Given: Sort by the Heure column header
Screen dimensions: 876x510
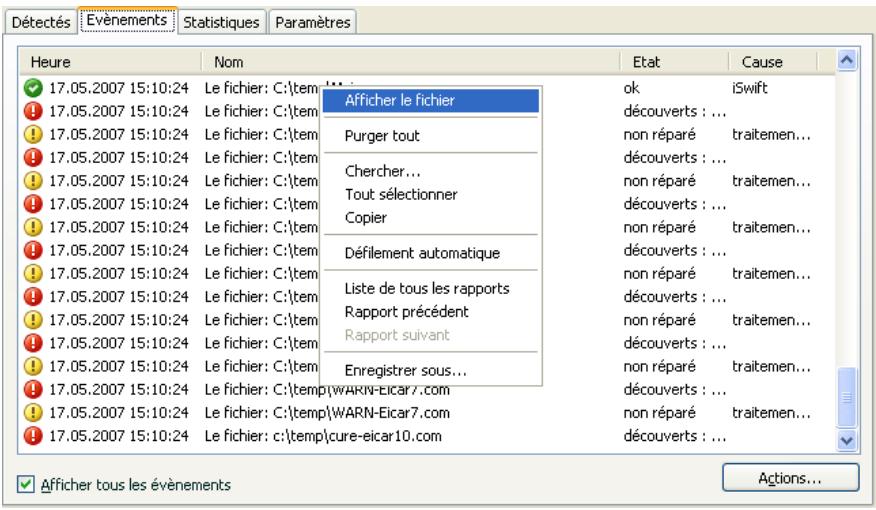Looking at the screenshot, I should point(111,62).
